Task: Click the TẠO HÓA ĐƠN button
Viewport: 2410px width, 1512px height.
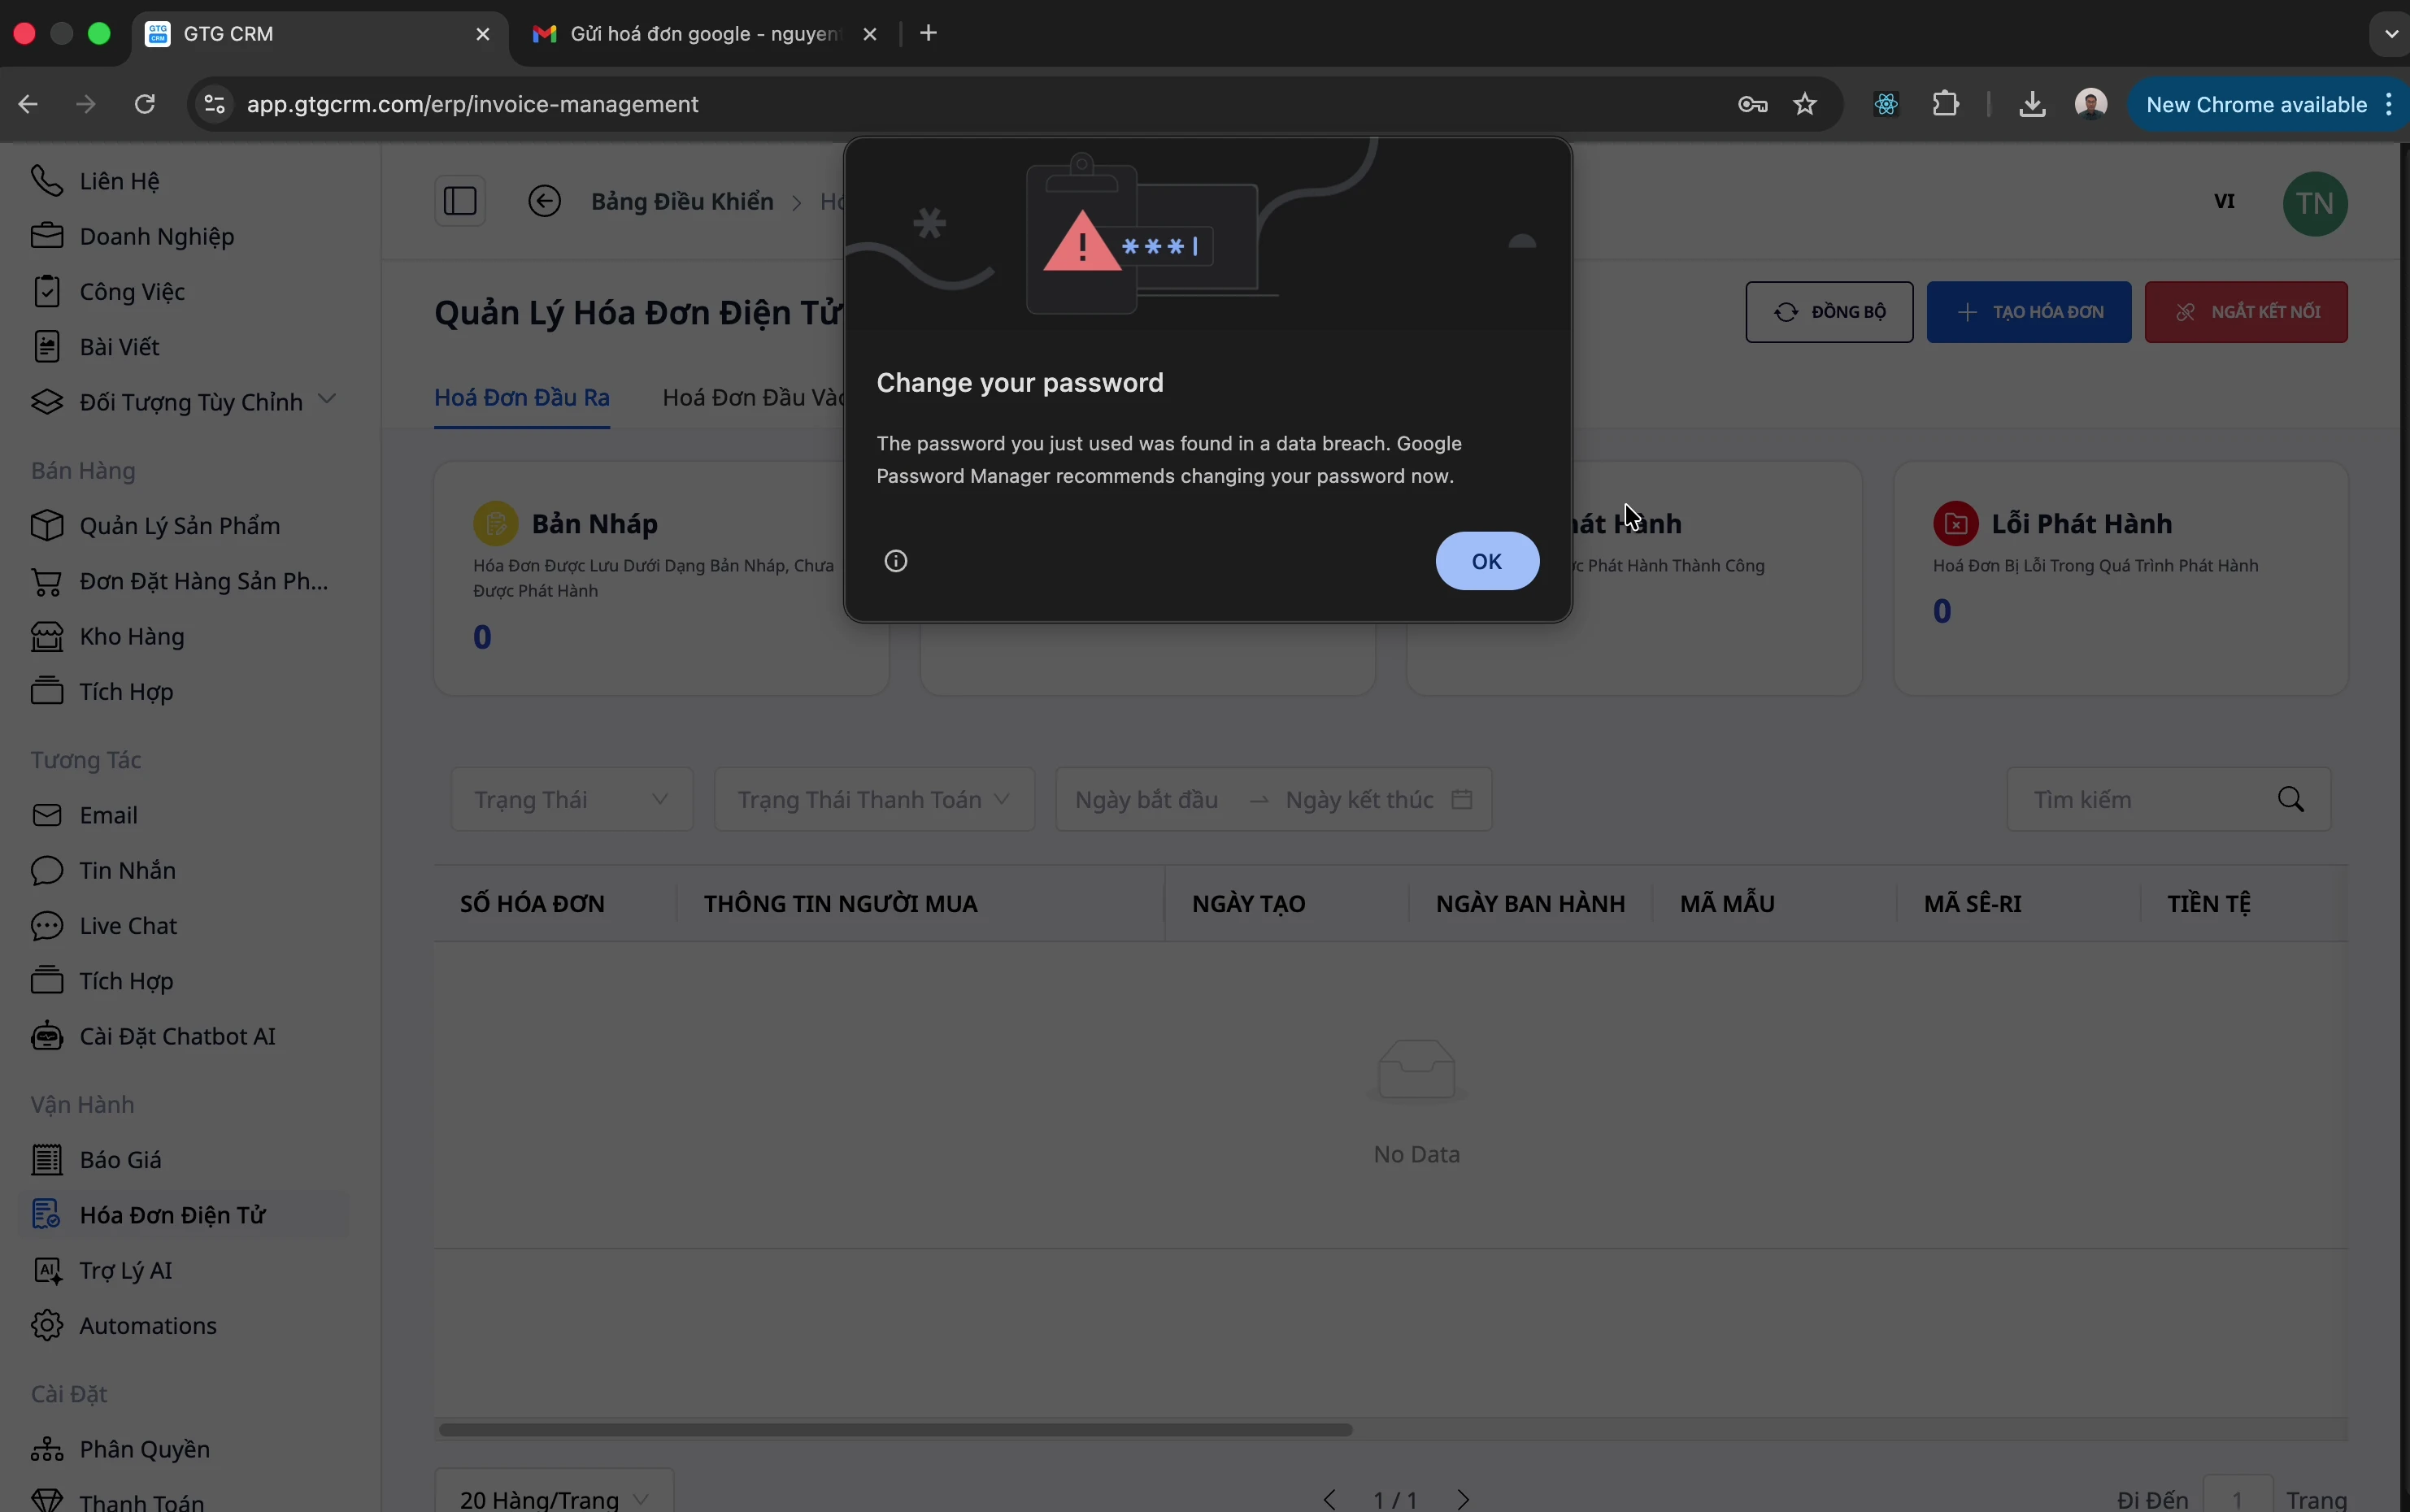Action: pyautogui.click(x=2029, y=312)
